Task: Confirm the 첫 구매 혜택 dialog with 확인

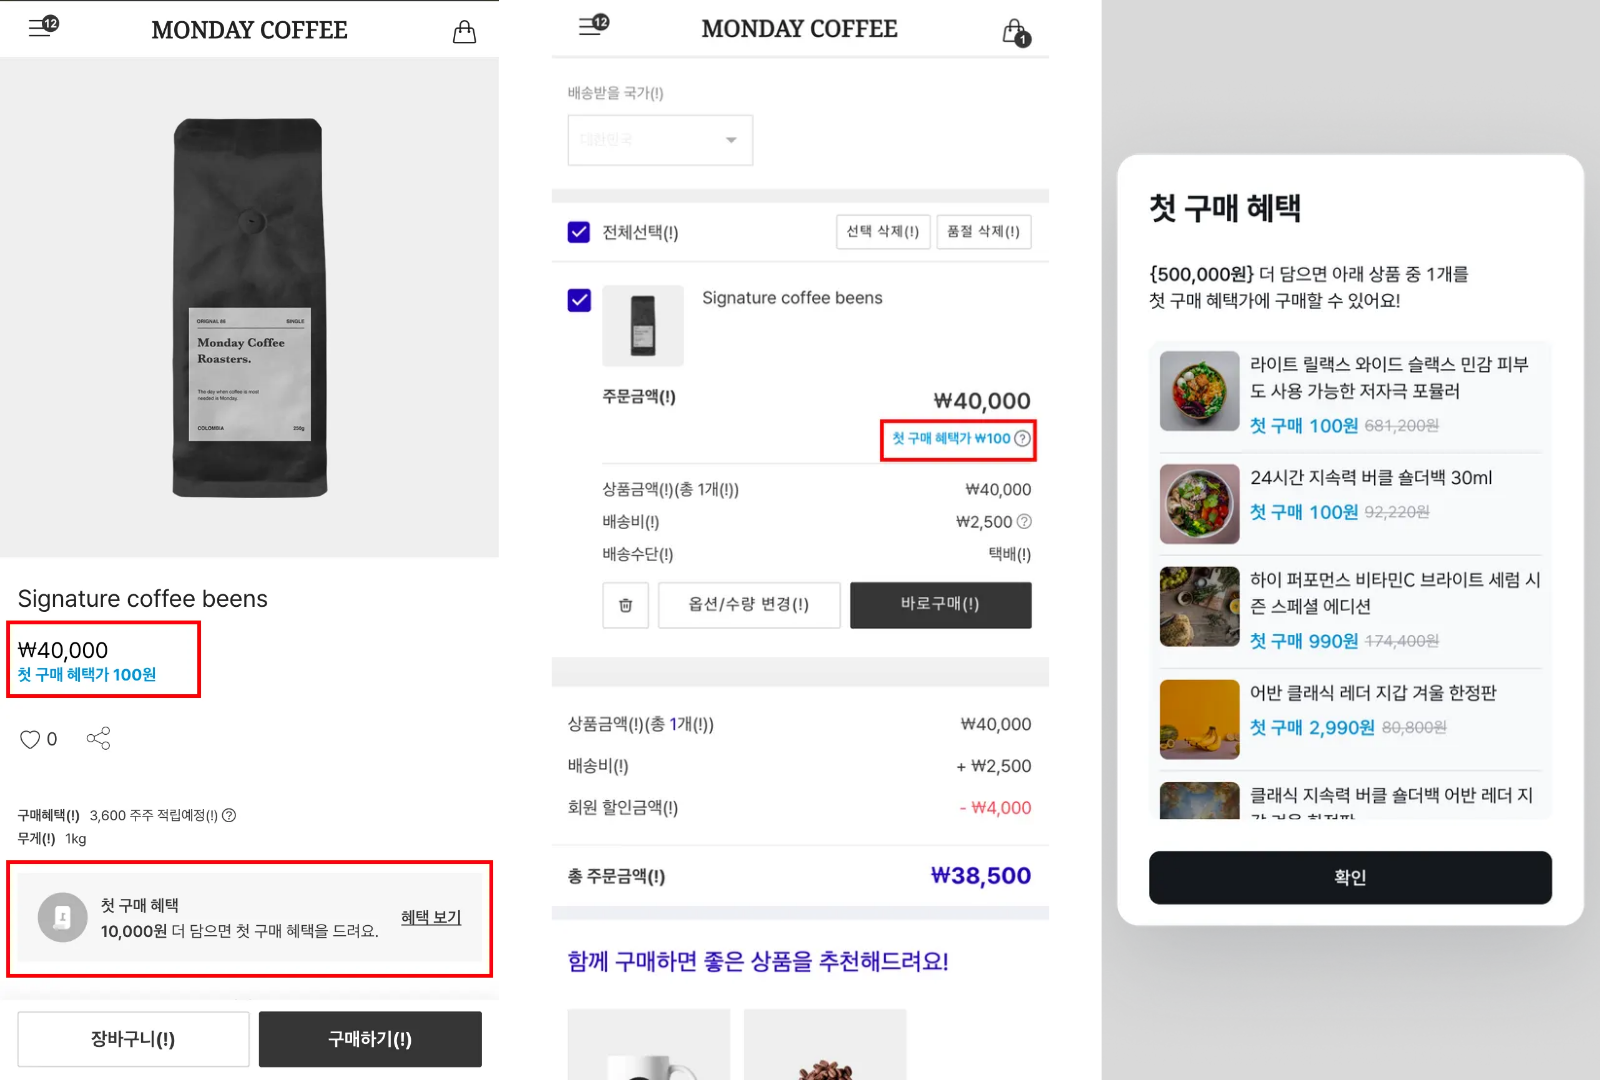Action: (1350, 877)
